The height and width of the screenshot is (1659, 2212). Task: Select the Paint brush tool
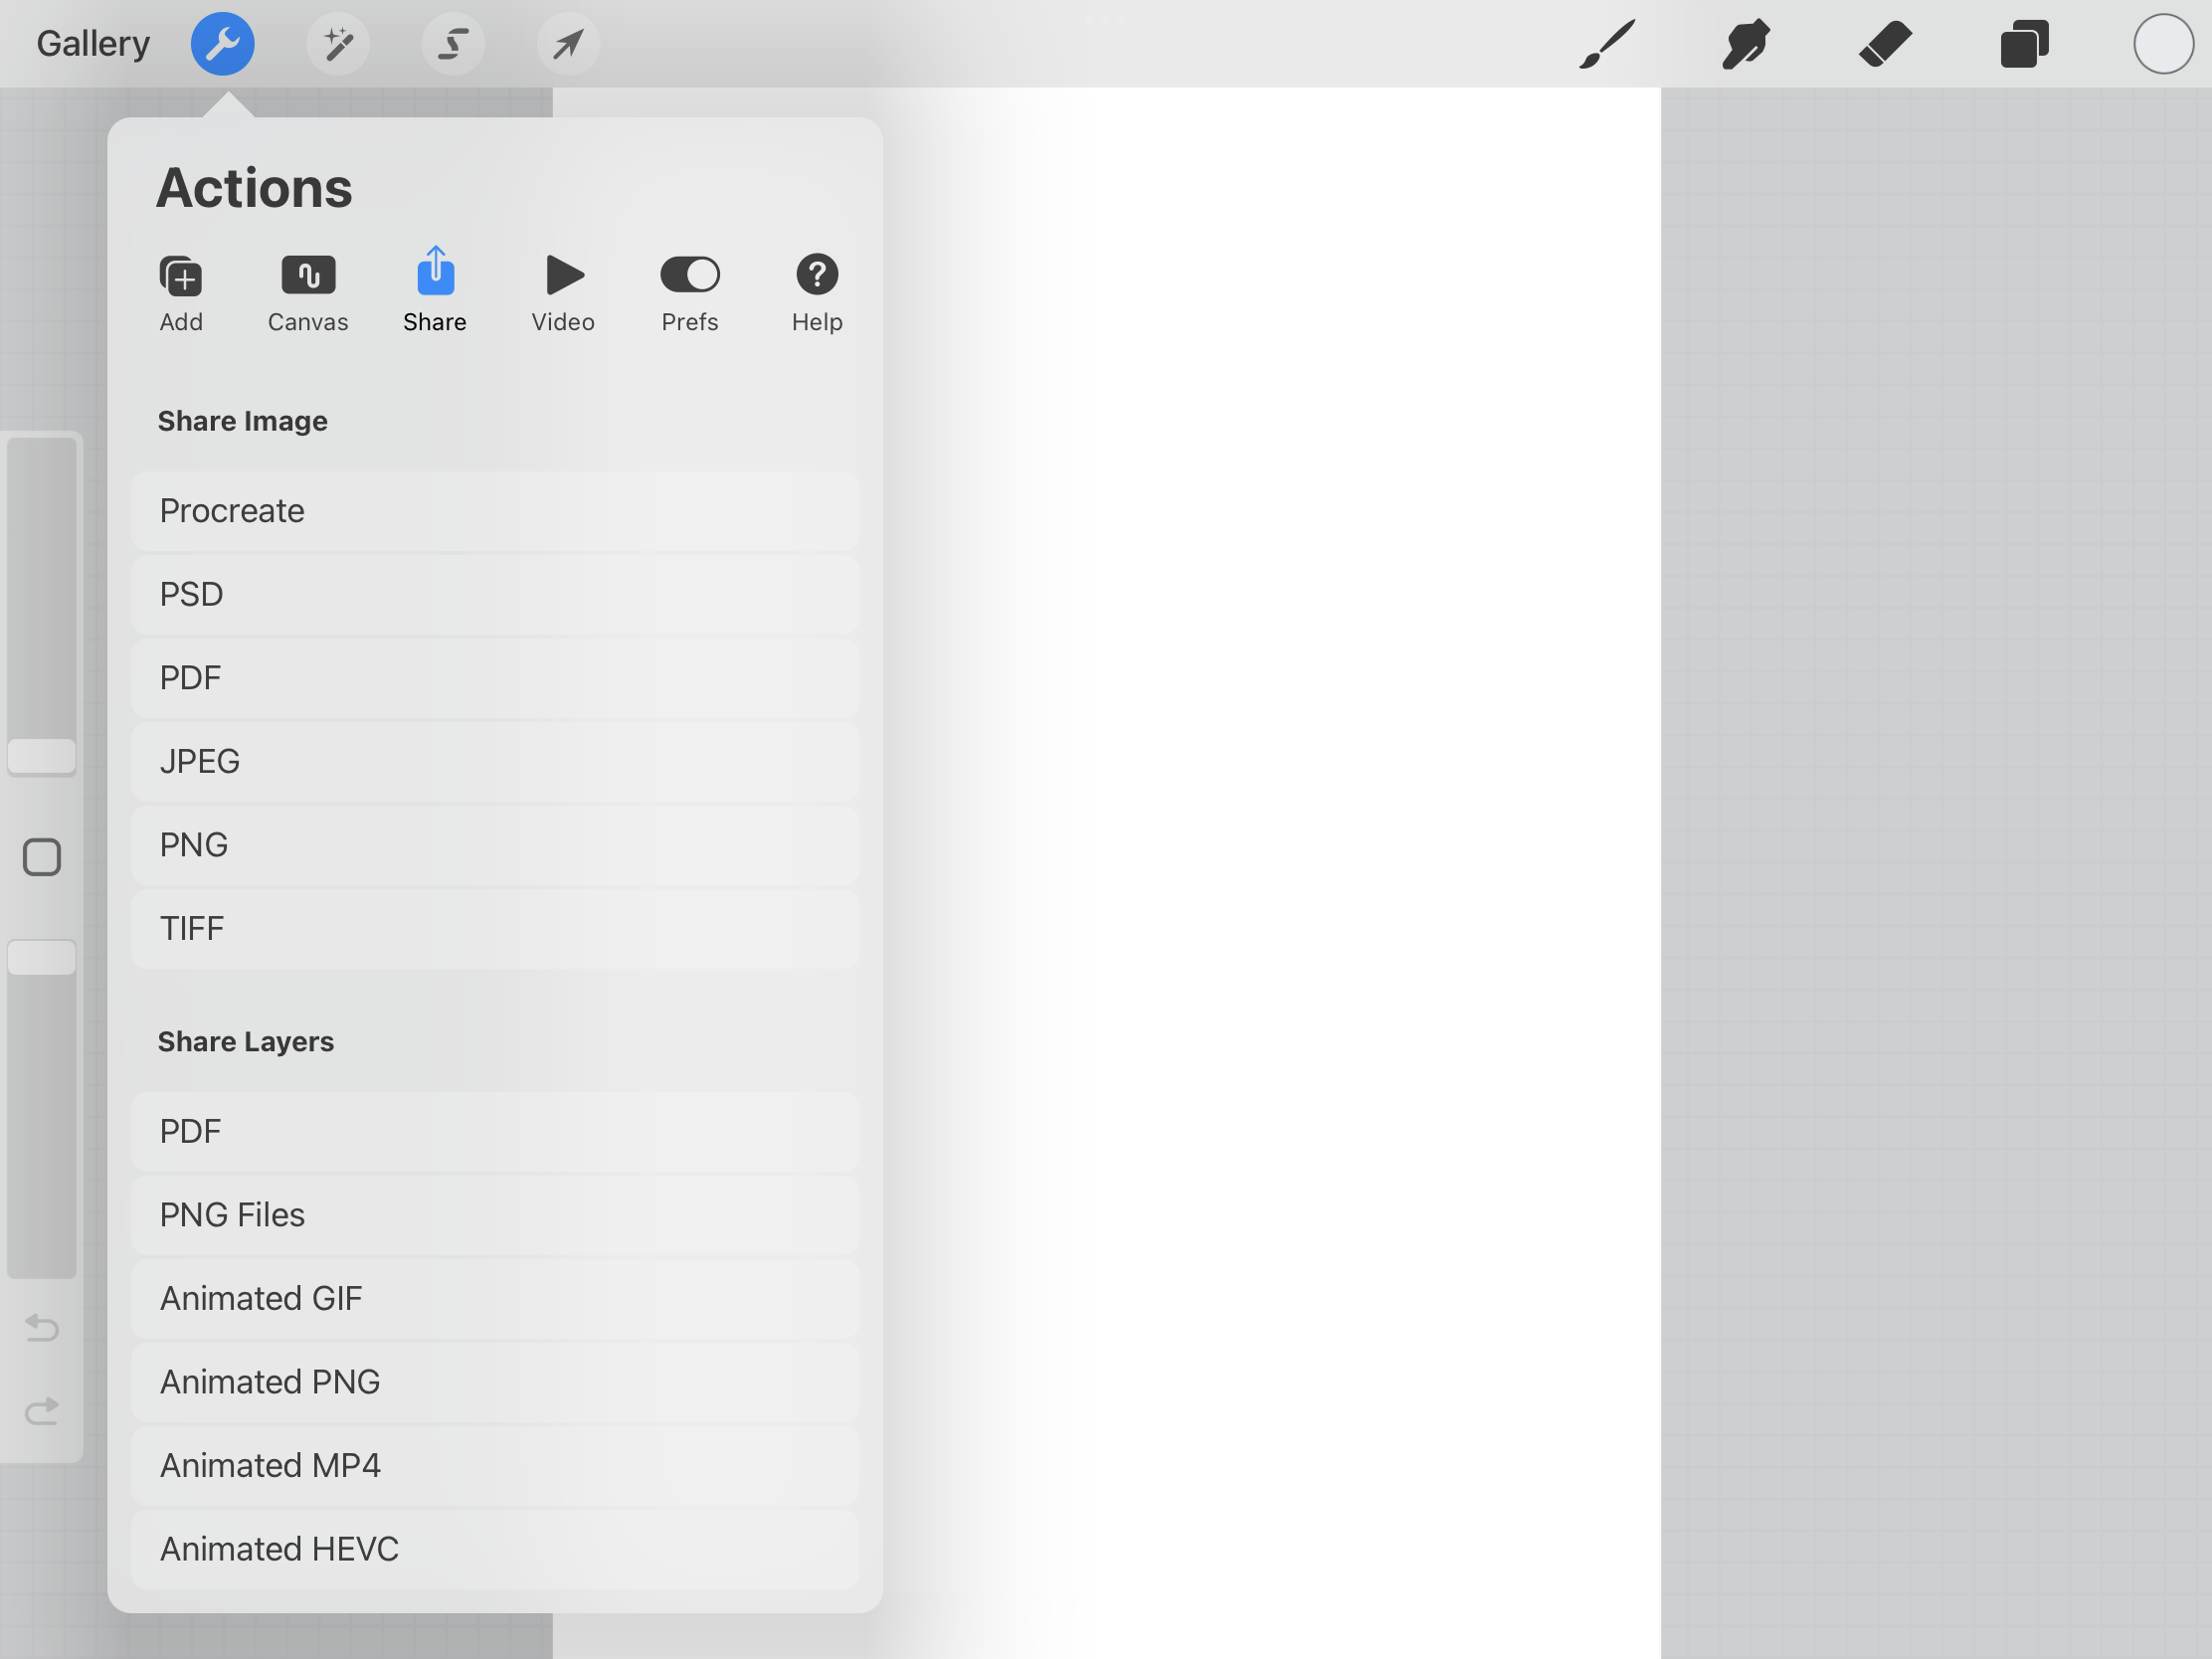pos(1607,44)
